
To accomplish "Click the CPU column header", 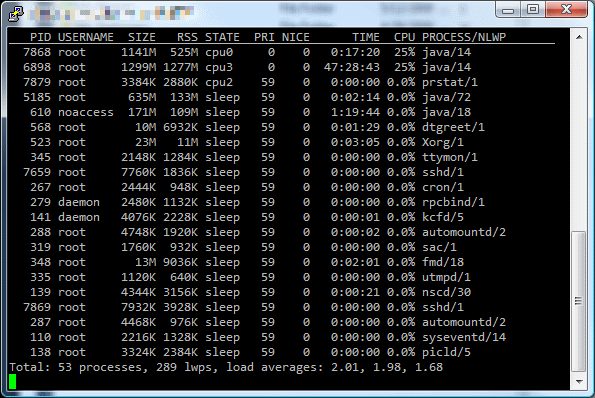I will [405, 37].
